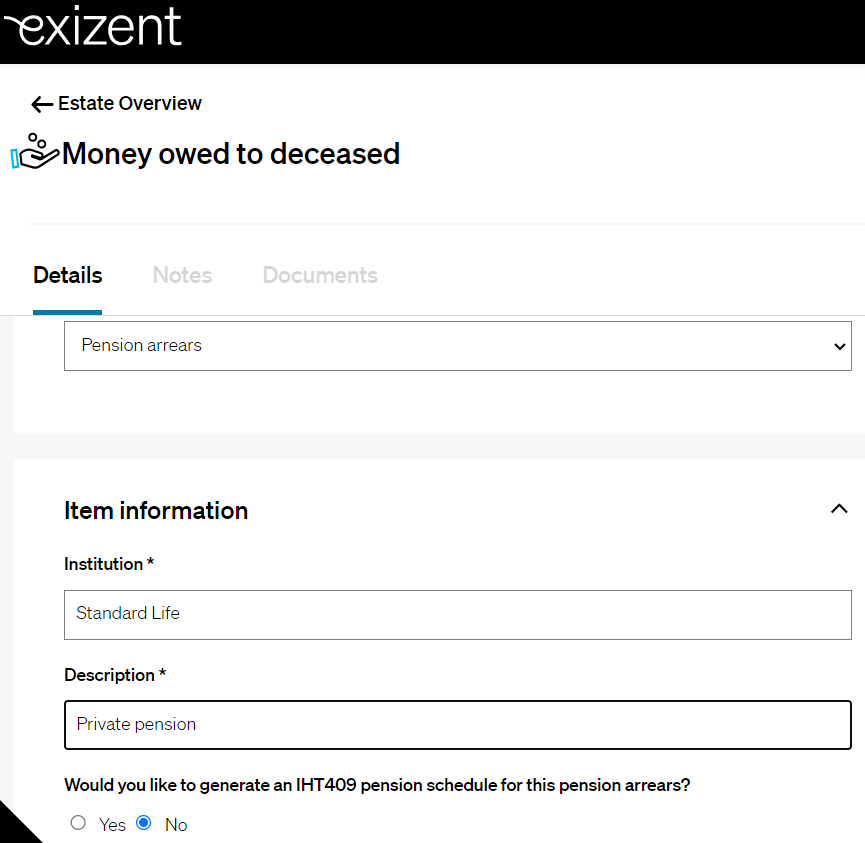Viewport: 865px width, 843px height.
Task: Click the black corner triangle at the bottom left
Action: click(14, 826)
